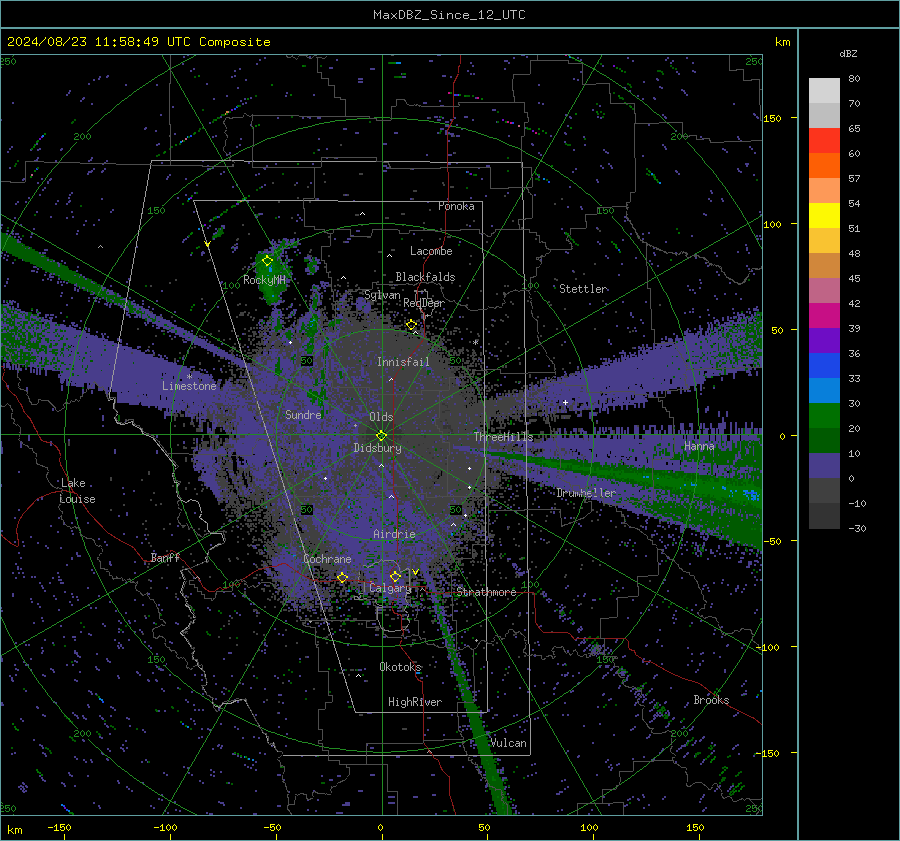
Task: Click the asterisk marker above Limestone
Action: point(189,377)
